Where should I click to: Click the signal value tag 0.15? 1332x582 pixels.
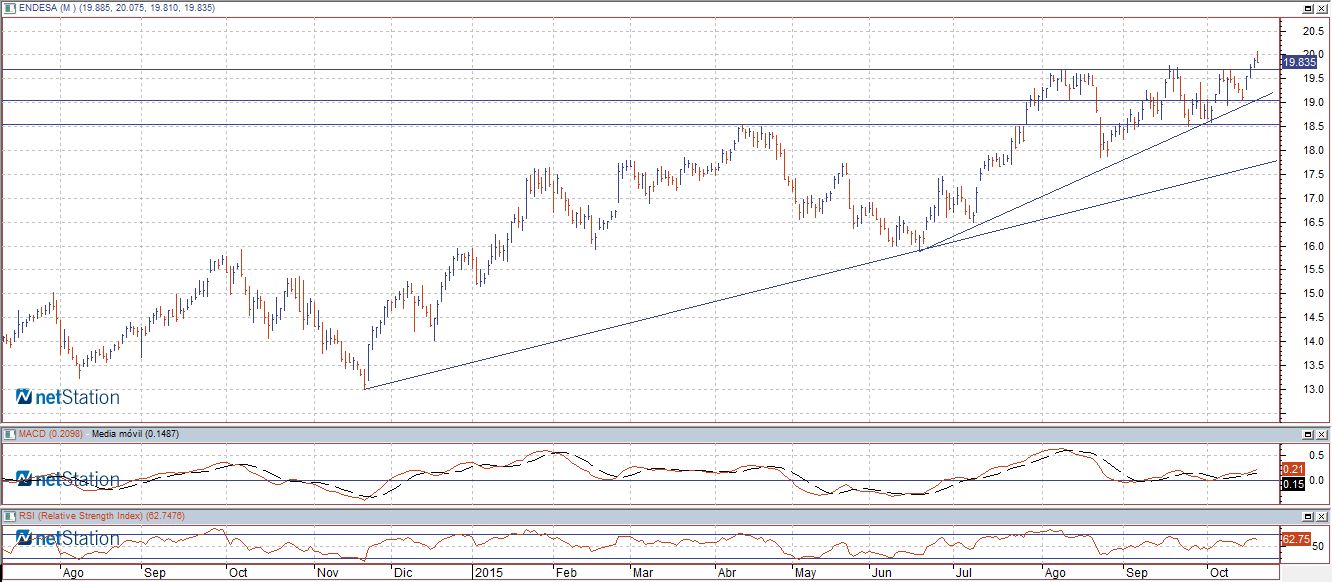(x=1292, y=484)
